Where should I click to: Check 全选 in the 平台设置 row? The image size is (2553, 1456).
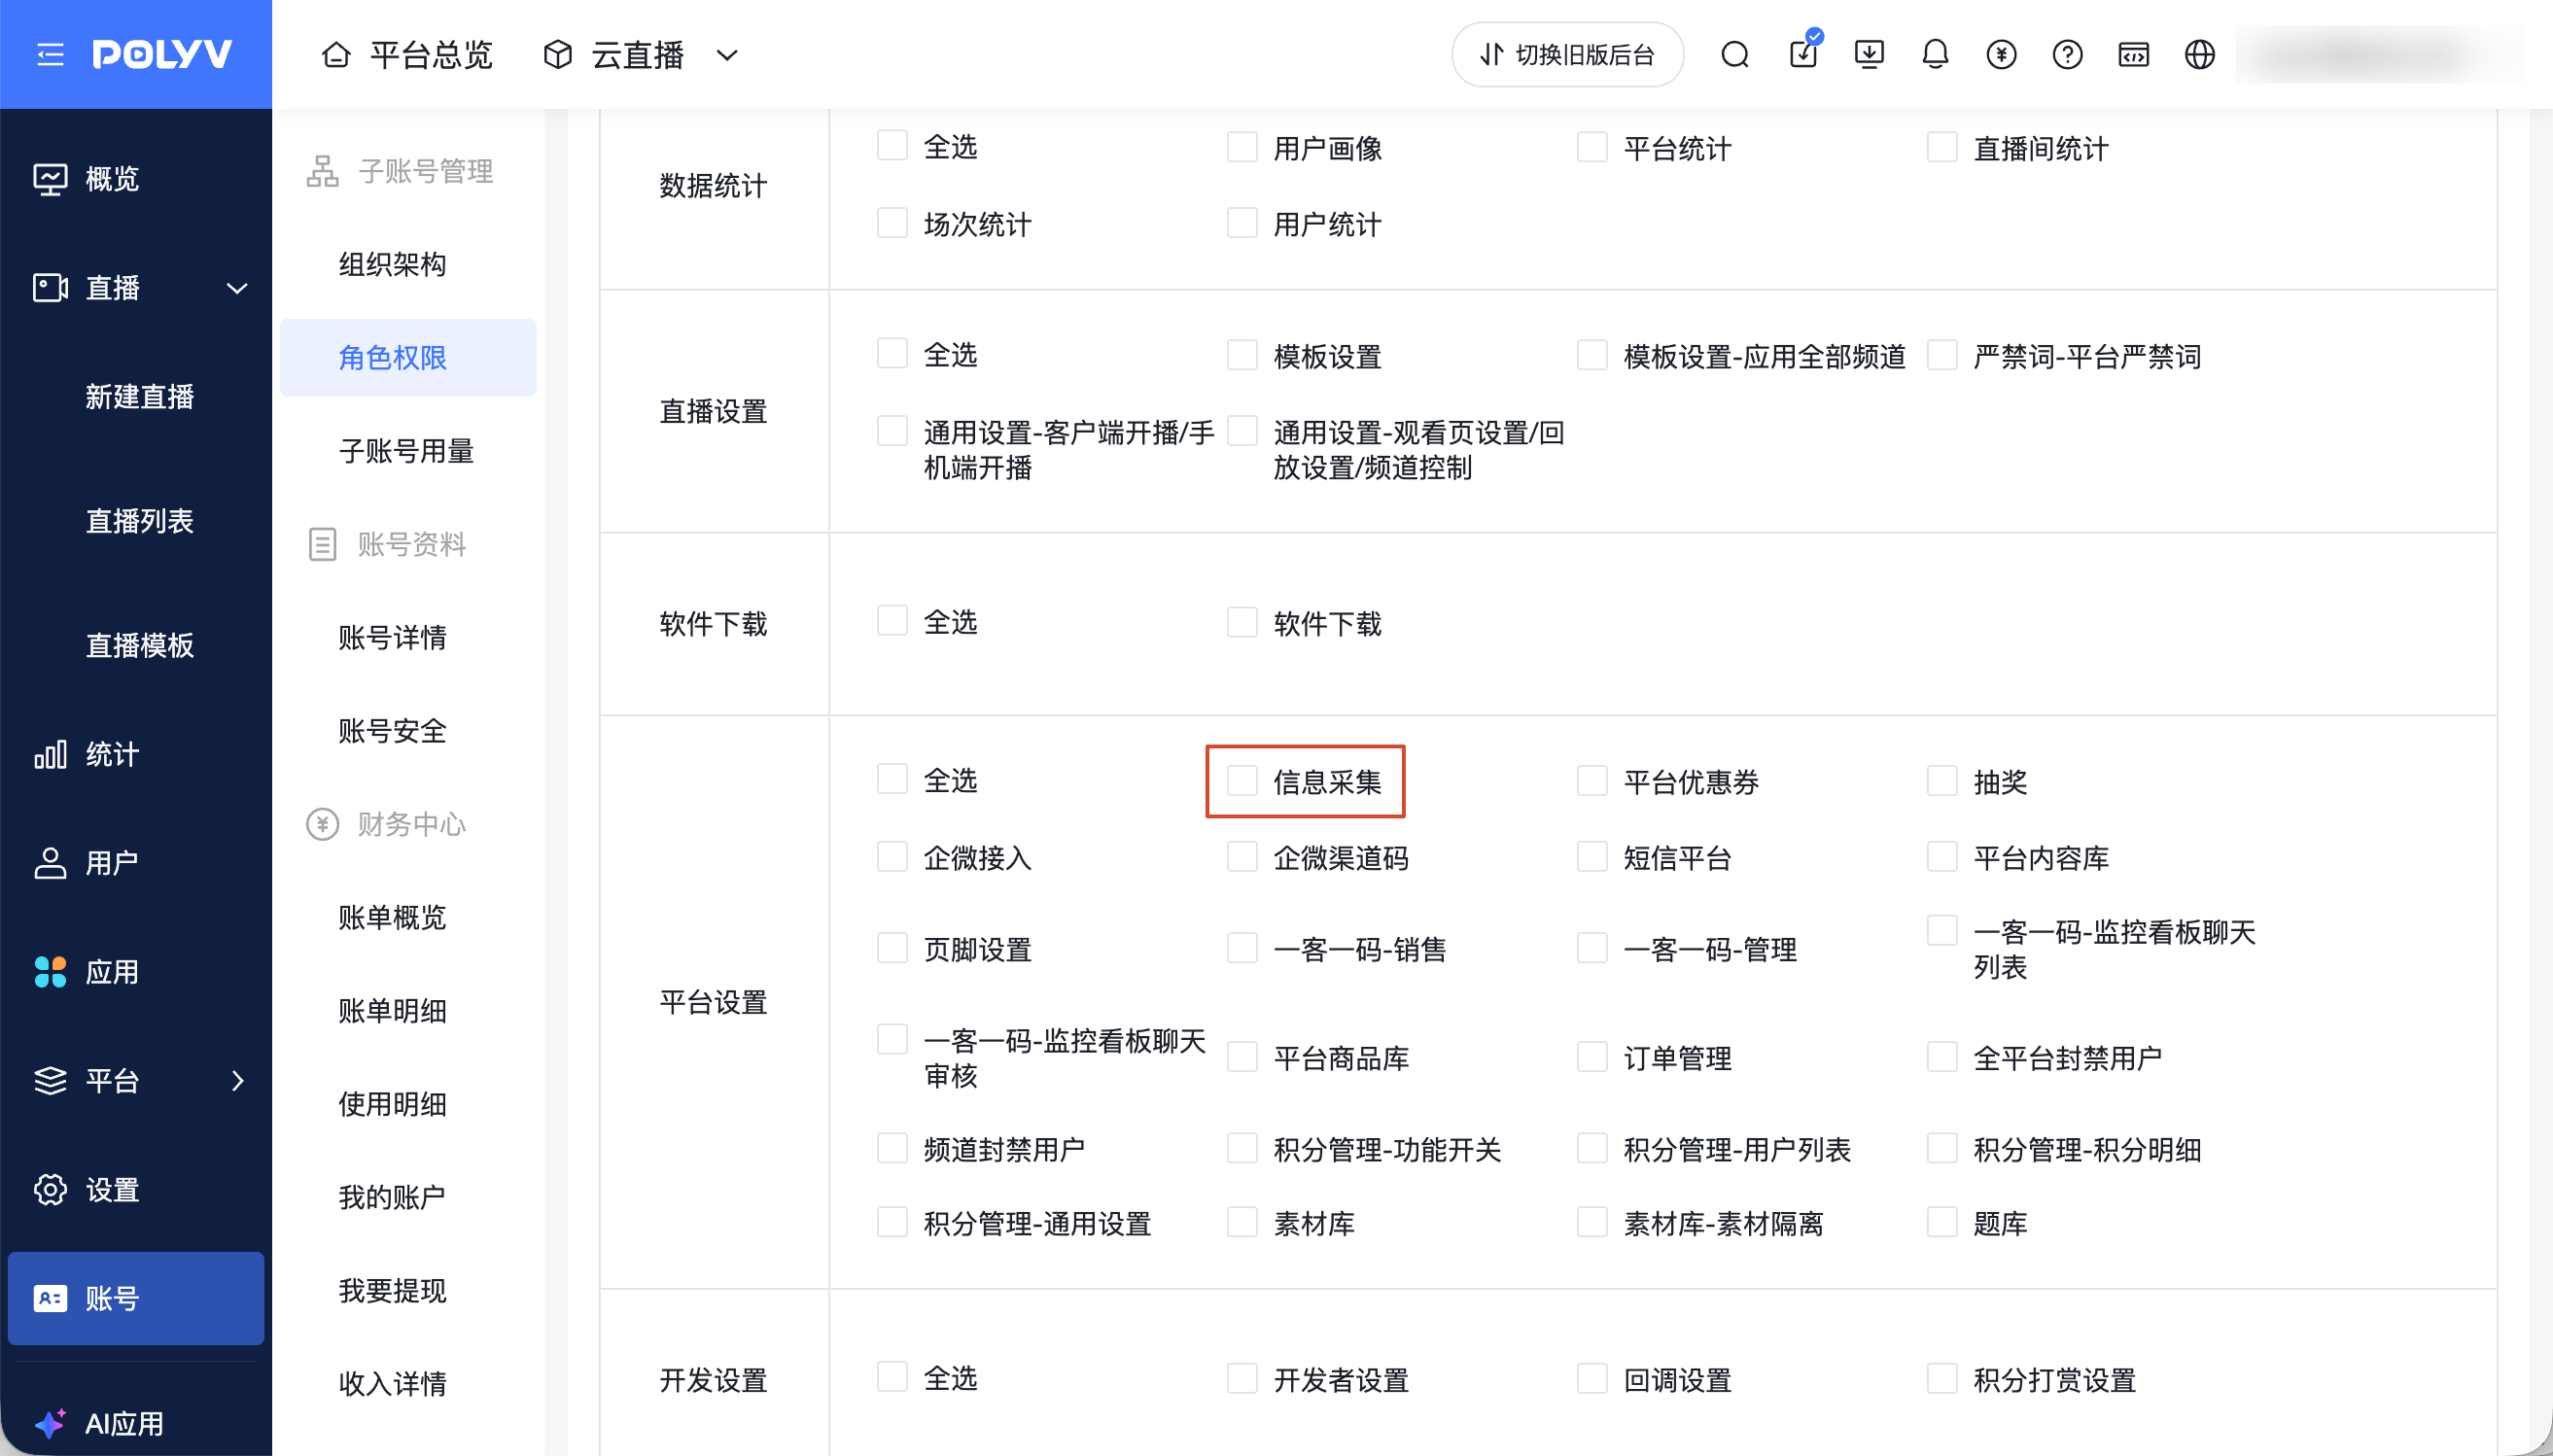pos(892,779)
